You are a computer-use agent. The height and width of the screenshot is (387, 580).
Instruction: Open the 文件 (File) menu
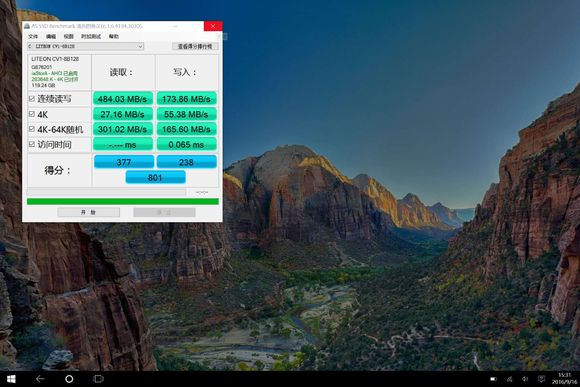[x=33, y=36]
